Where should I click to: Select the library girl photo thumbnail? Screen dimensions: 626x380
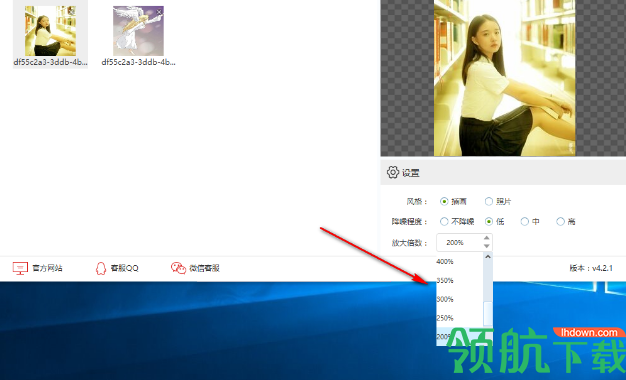[x=50, y=31]
